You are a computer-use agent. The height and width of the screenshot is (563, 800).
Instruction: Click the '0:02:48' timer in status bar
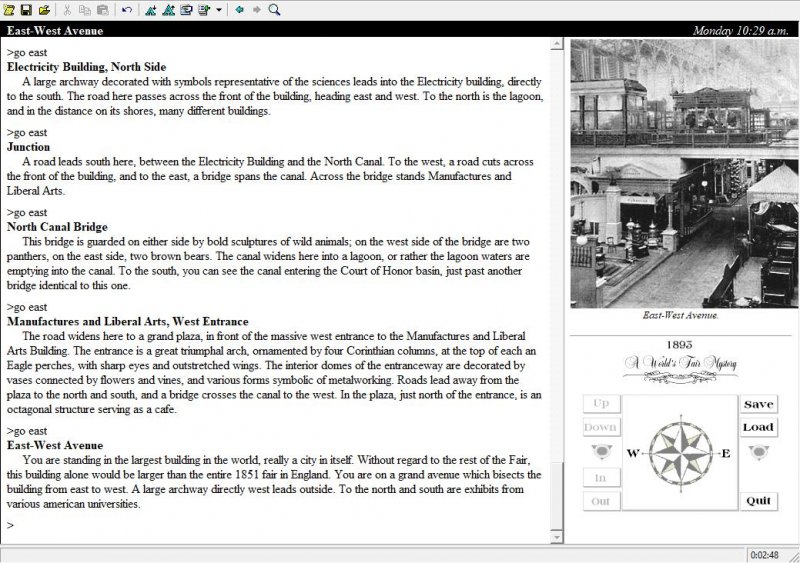(x=764, y=555)
